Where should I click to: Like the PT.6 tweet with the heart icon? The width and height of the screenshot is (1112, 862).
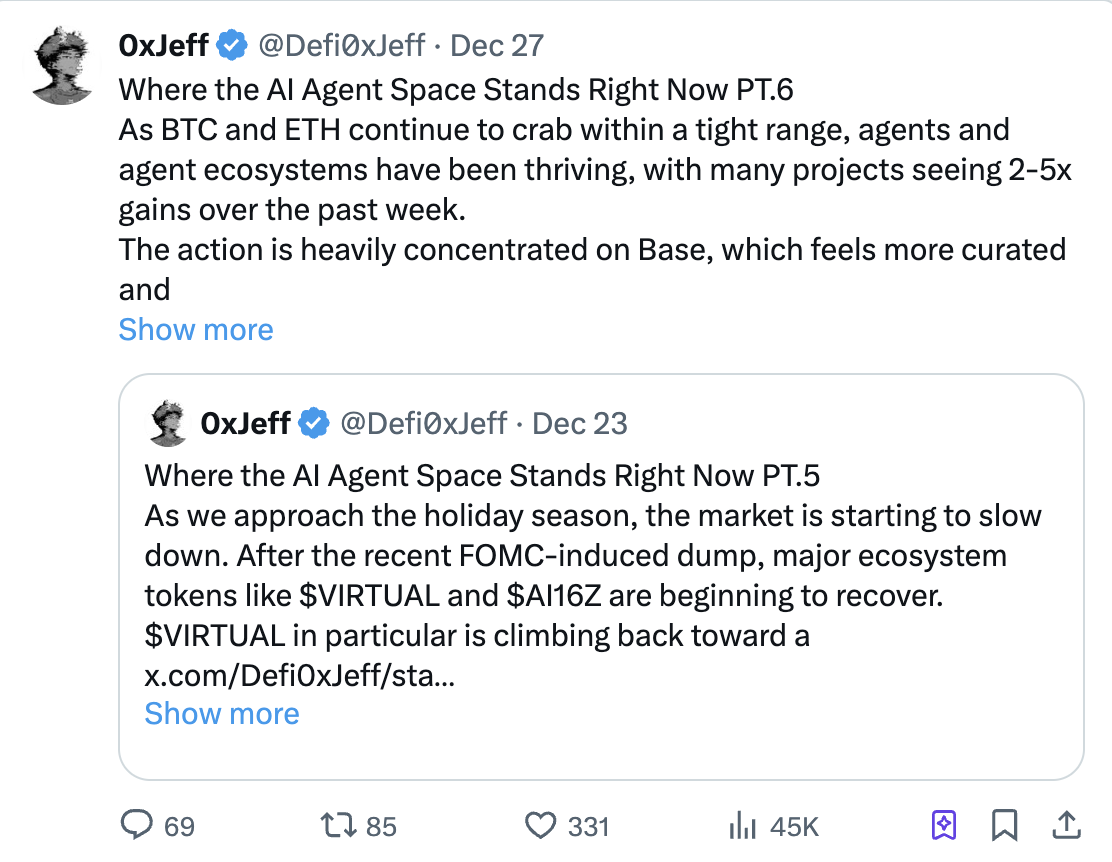pos(541,825)
